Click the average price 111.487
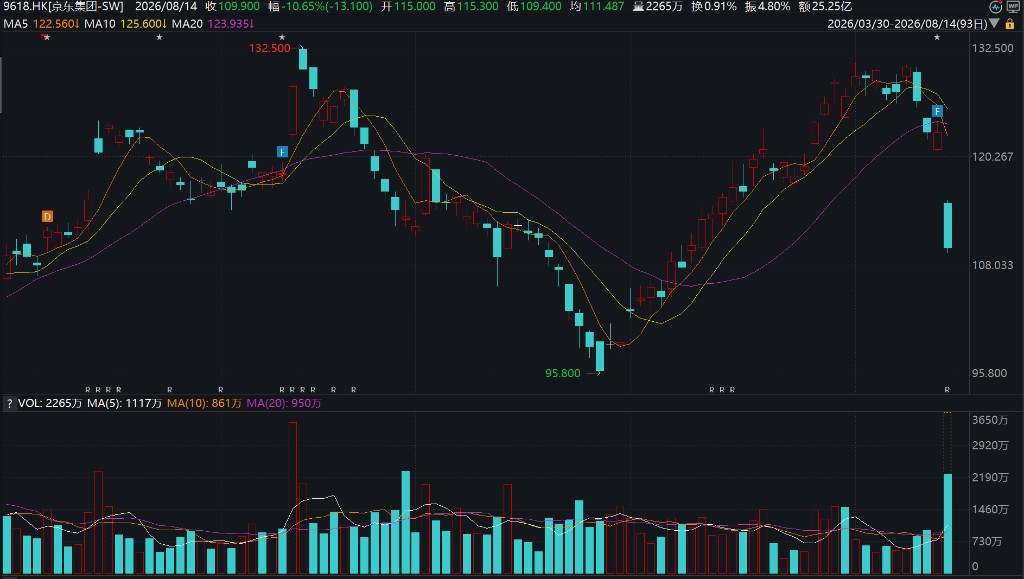The width and height of the screenshot is (1024, 579). click(x=604, y=7)
